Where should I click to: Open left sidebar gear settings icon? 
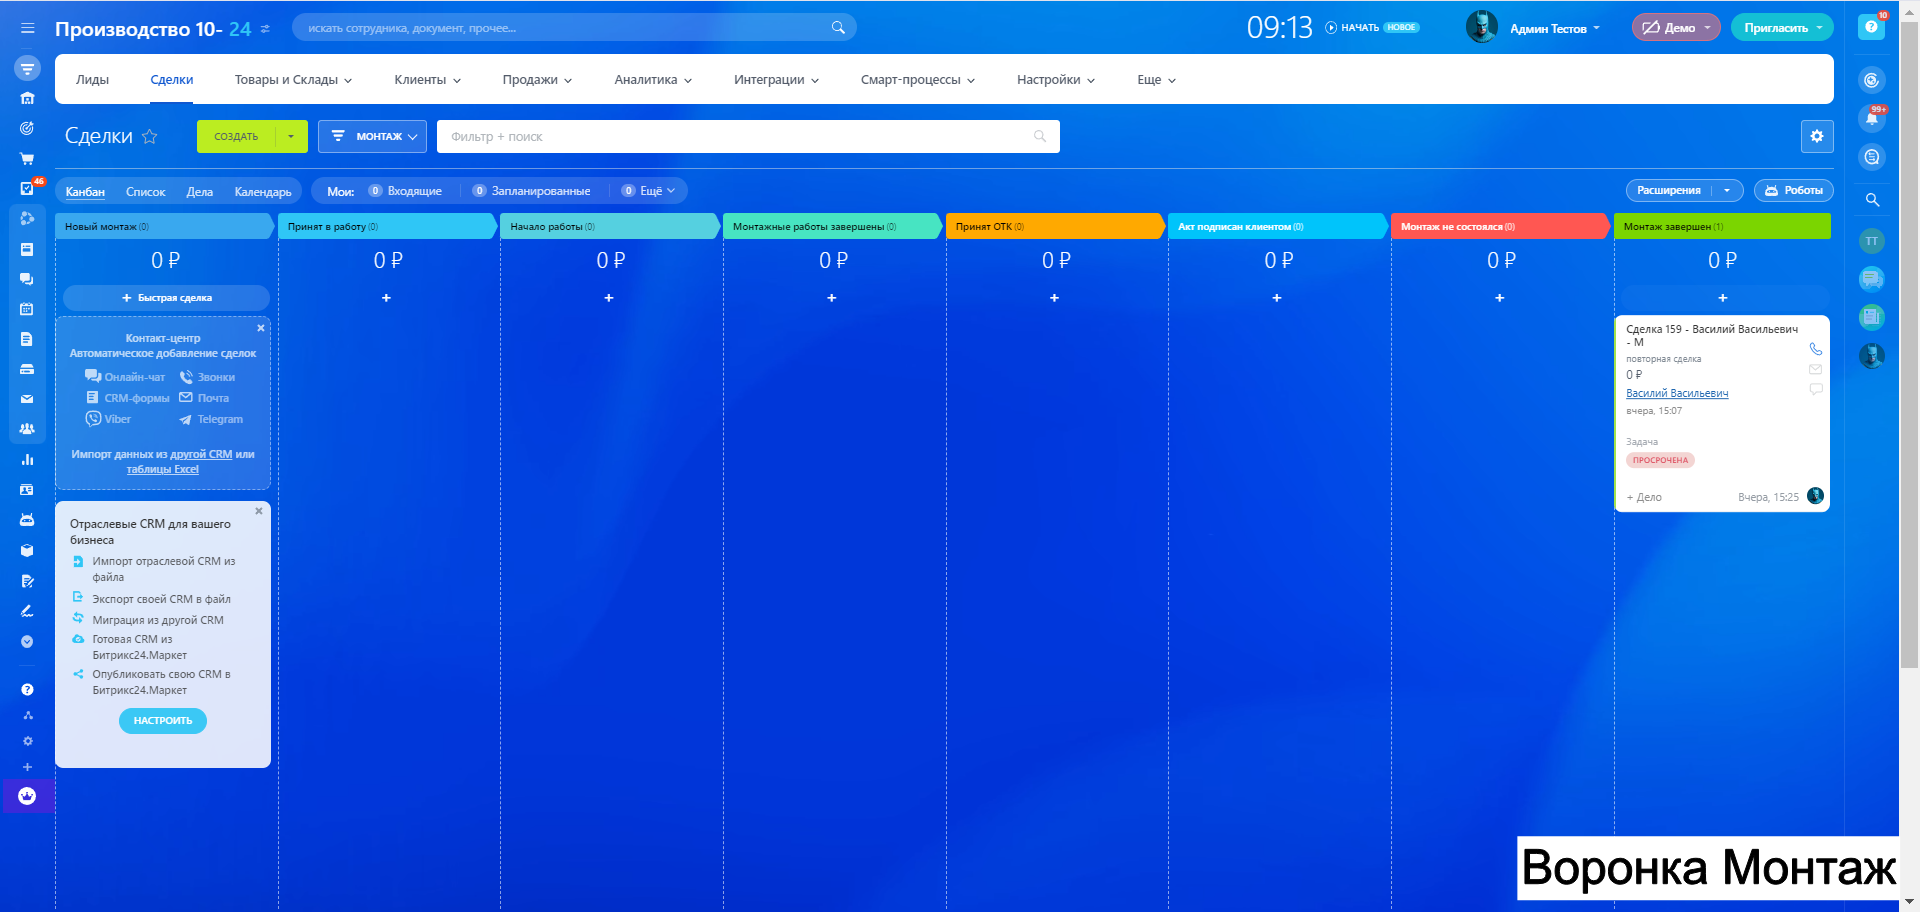point(28,741)
